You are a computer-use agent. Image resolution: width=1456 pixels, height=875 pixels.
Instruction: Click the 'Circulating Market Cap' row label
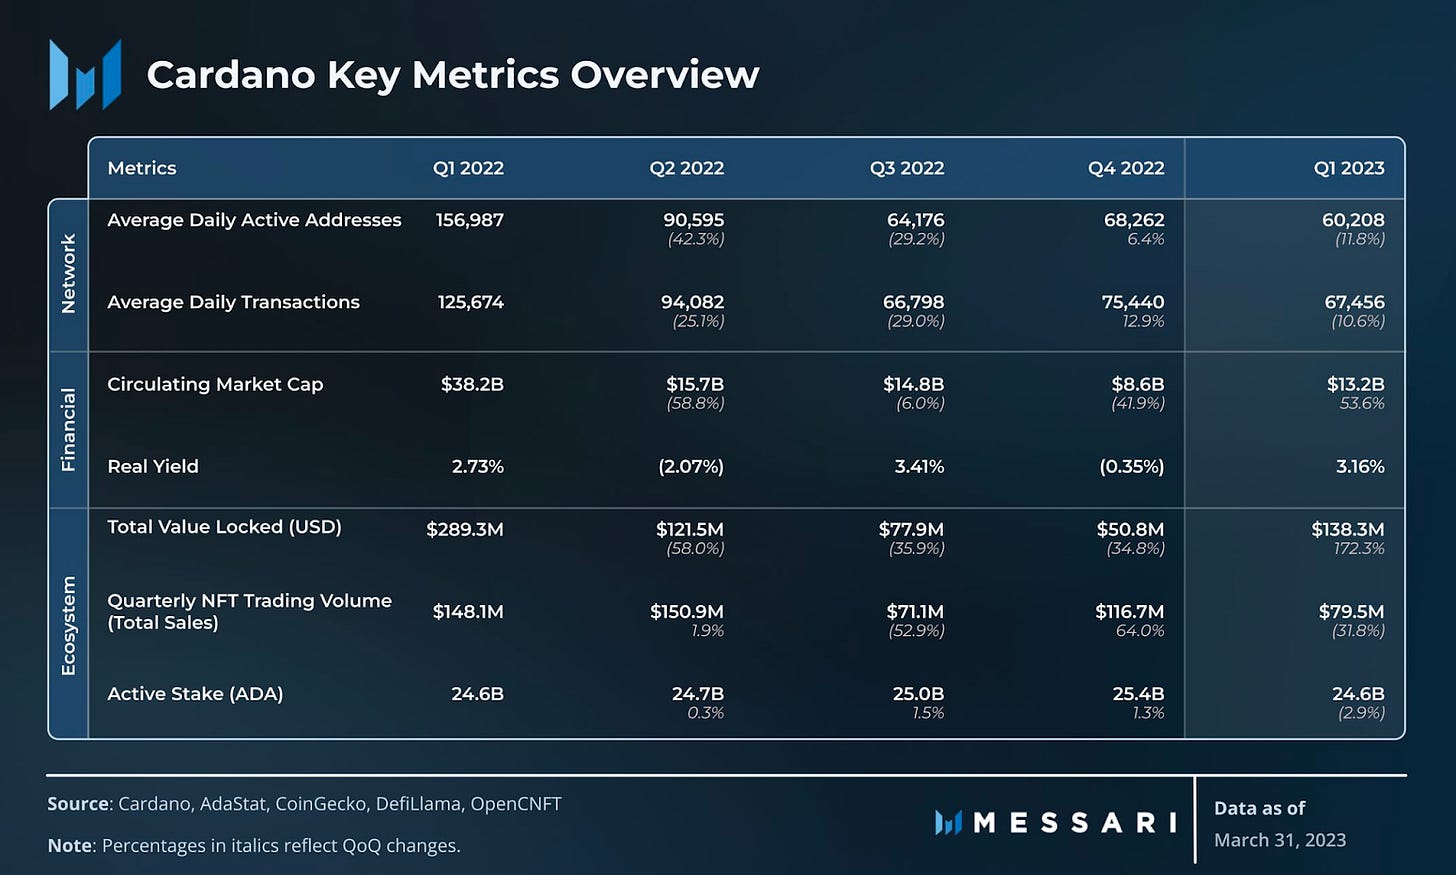pyautogui.click(x=215, y=384)
